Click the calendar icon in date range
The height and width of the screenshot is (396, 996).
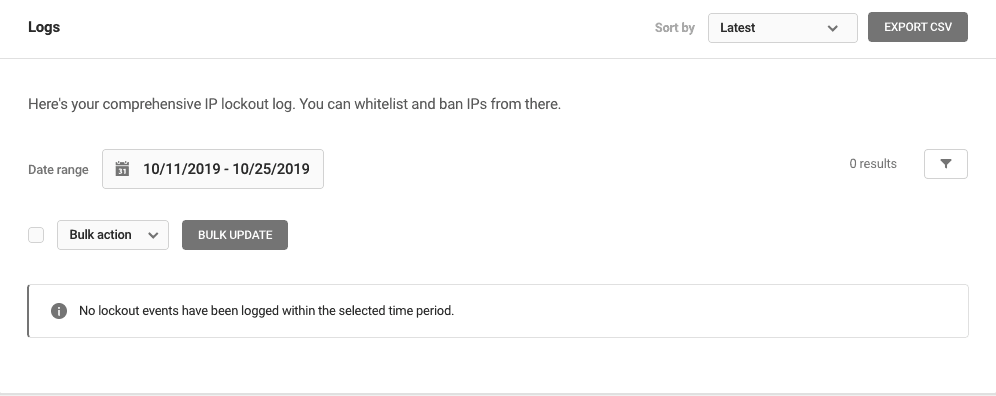pyautogui.click(x=122, y=168)
